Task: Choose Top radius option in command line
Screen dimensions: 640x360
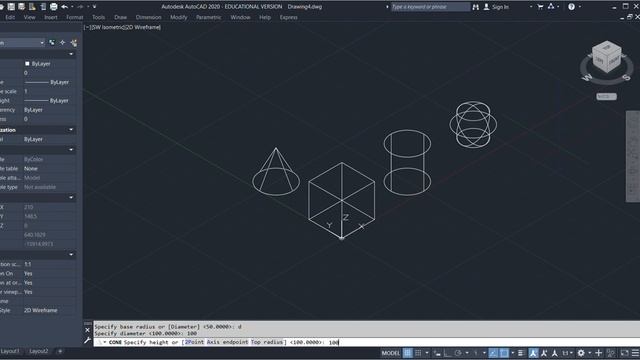Action: click(x=267, y=342)
